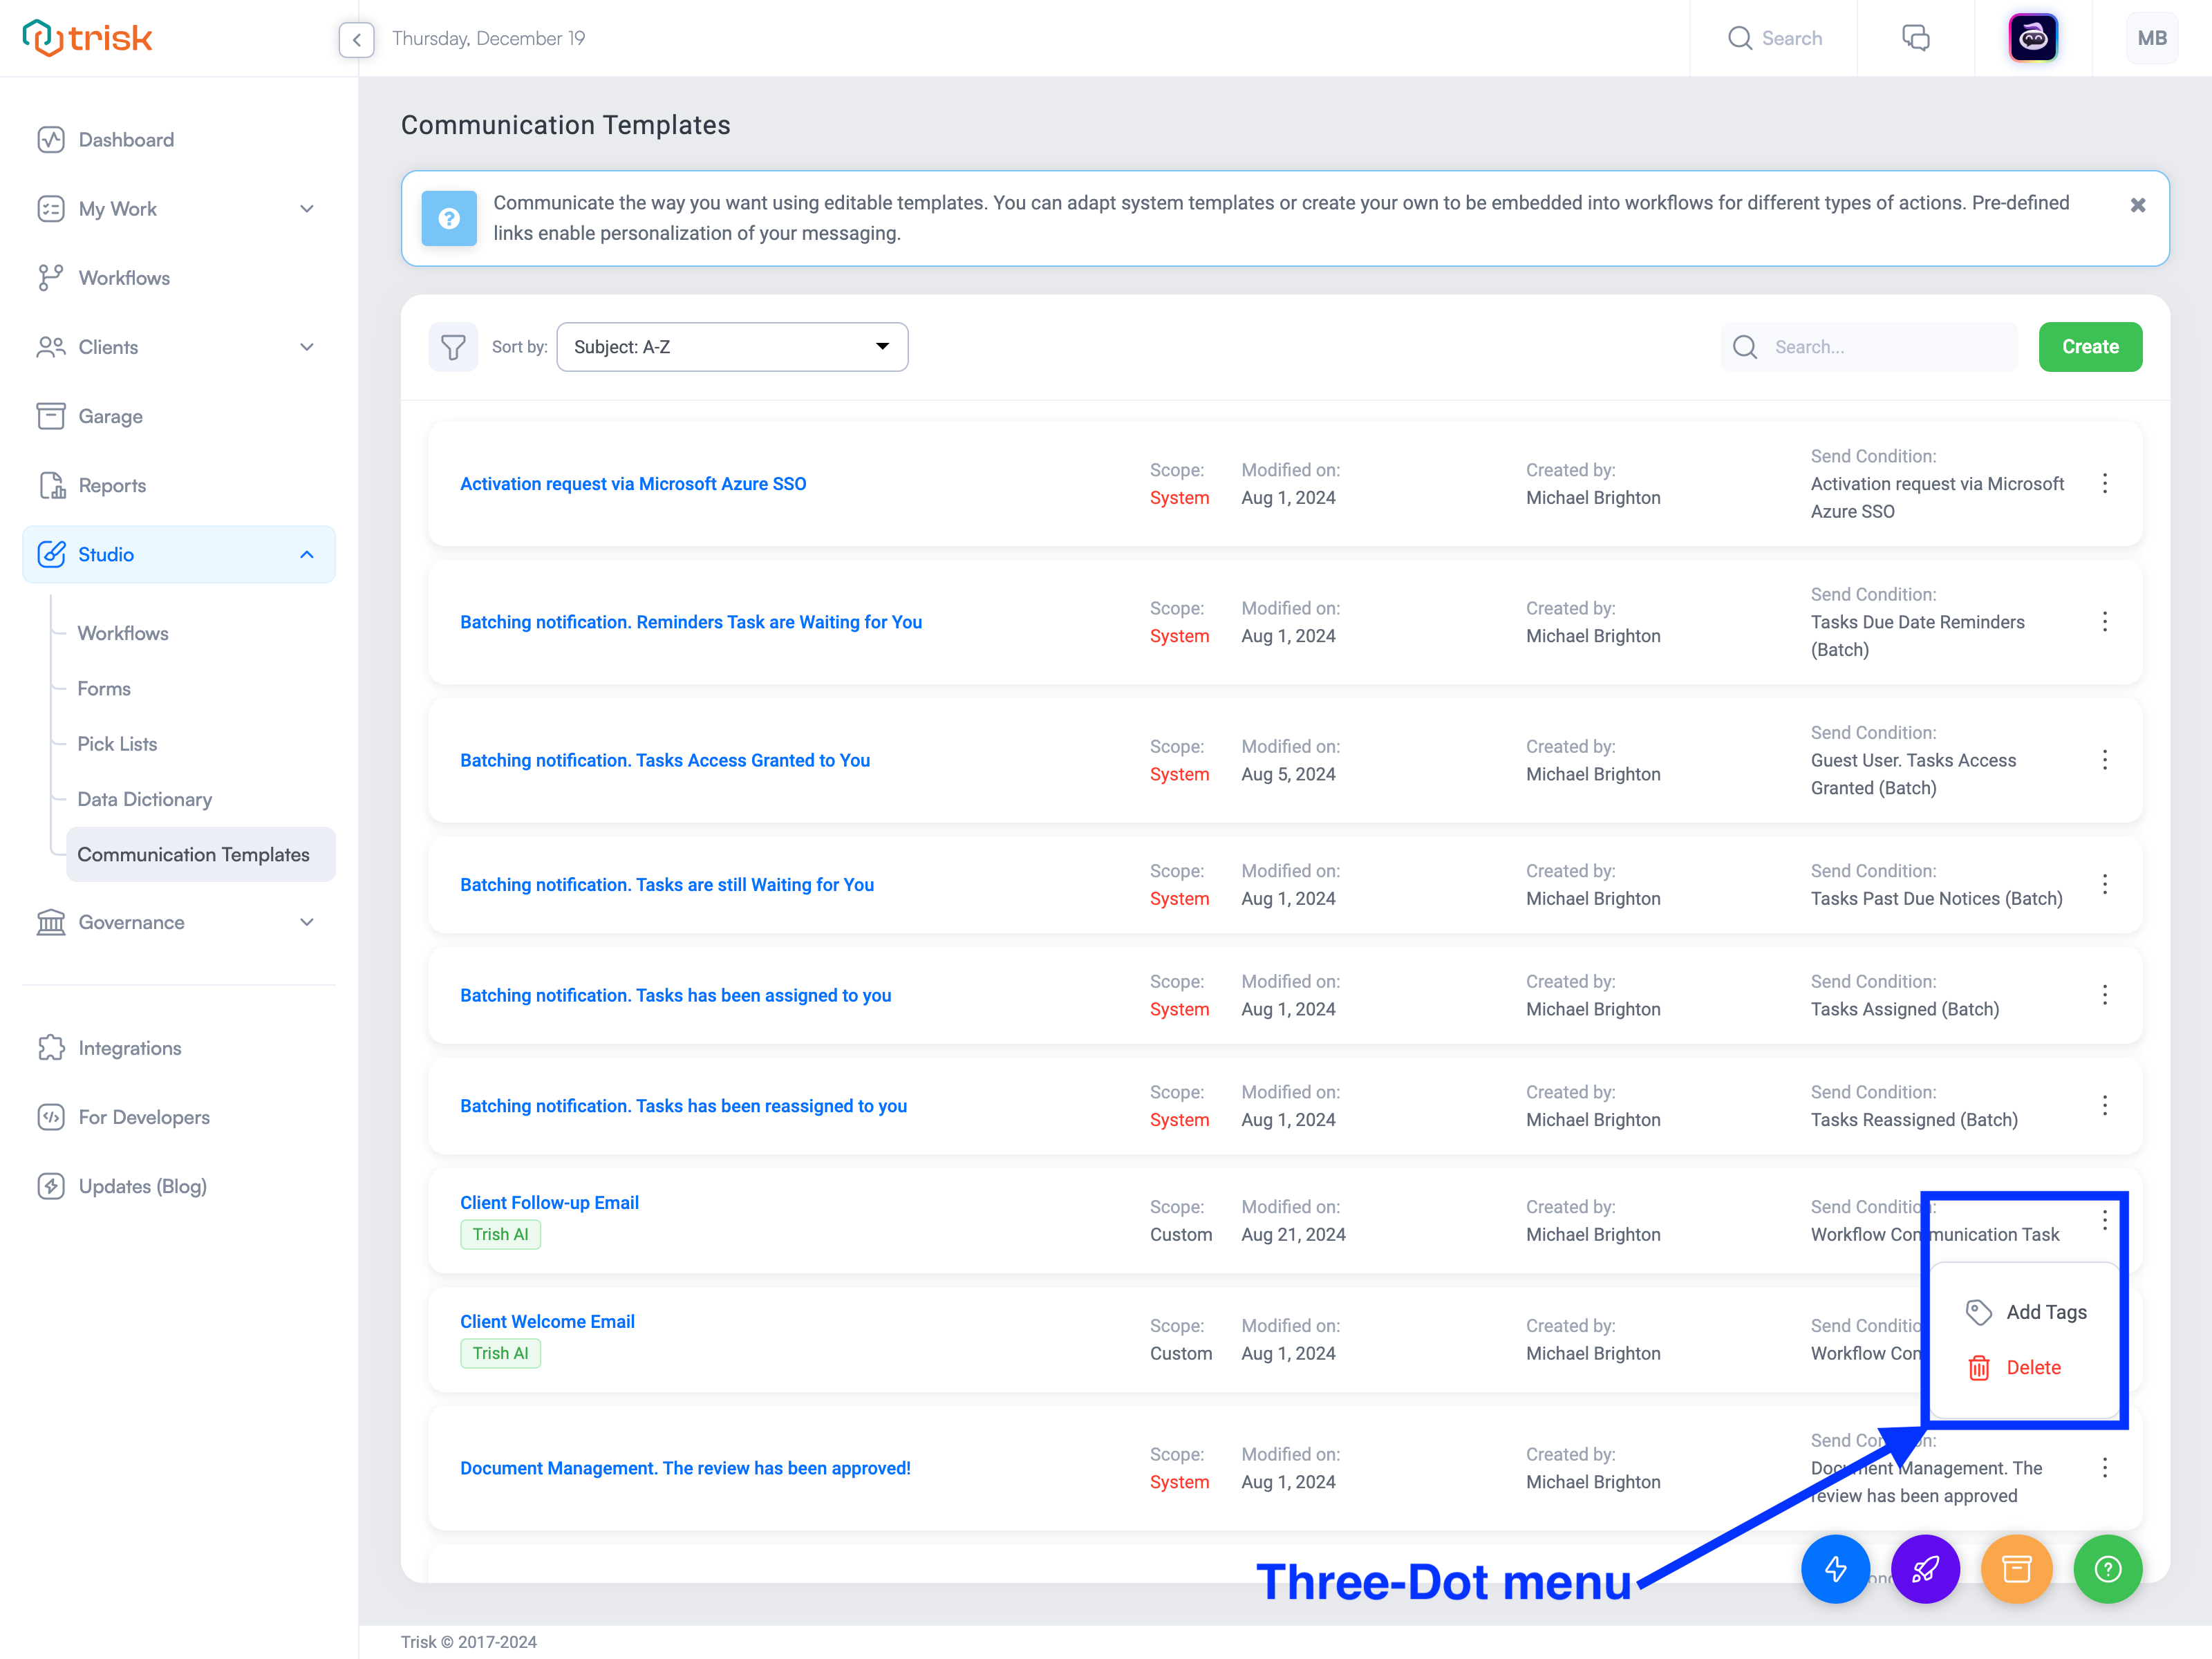Viewport: 2212px width, 1659px height.
Task: Click the Integrations puzzle icon
Action: [51, 1048]
